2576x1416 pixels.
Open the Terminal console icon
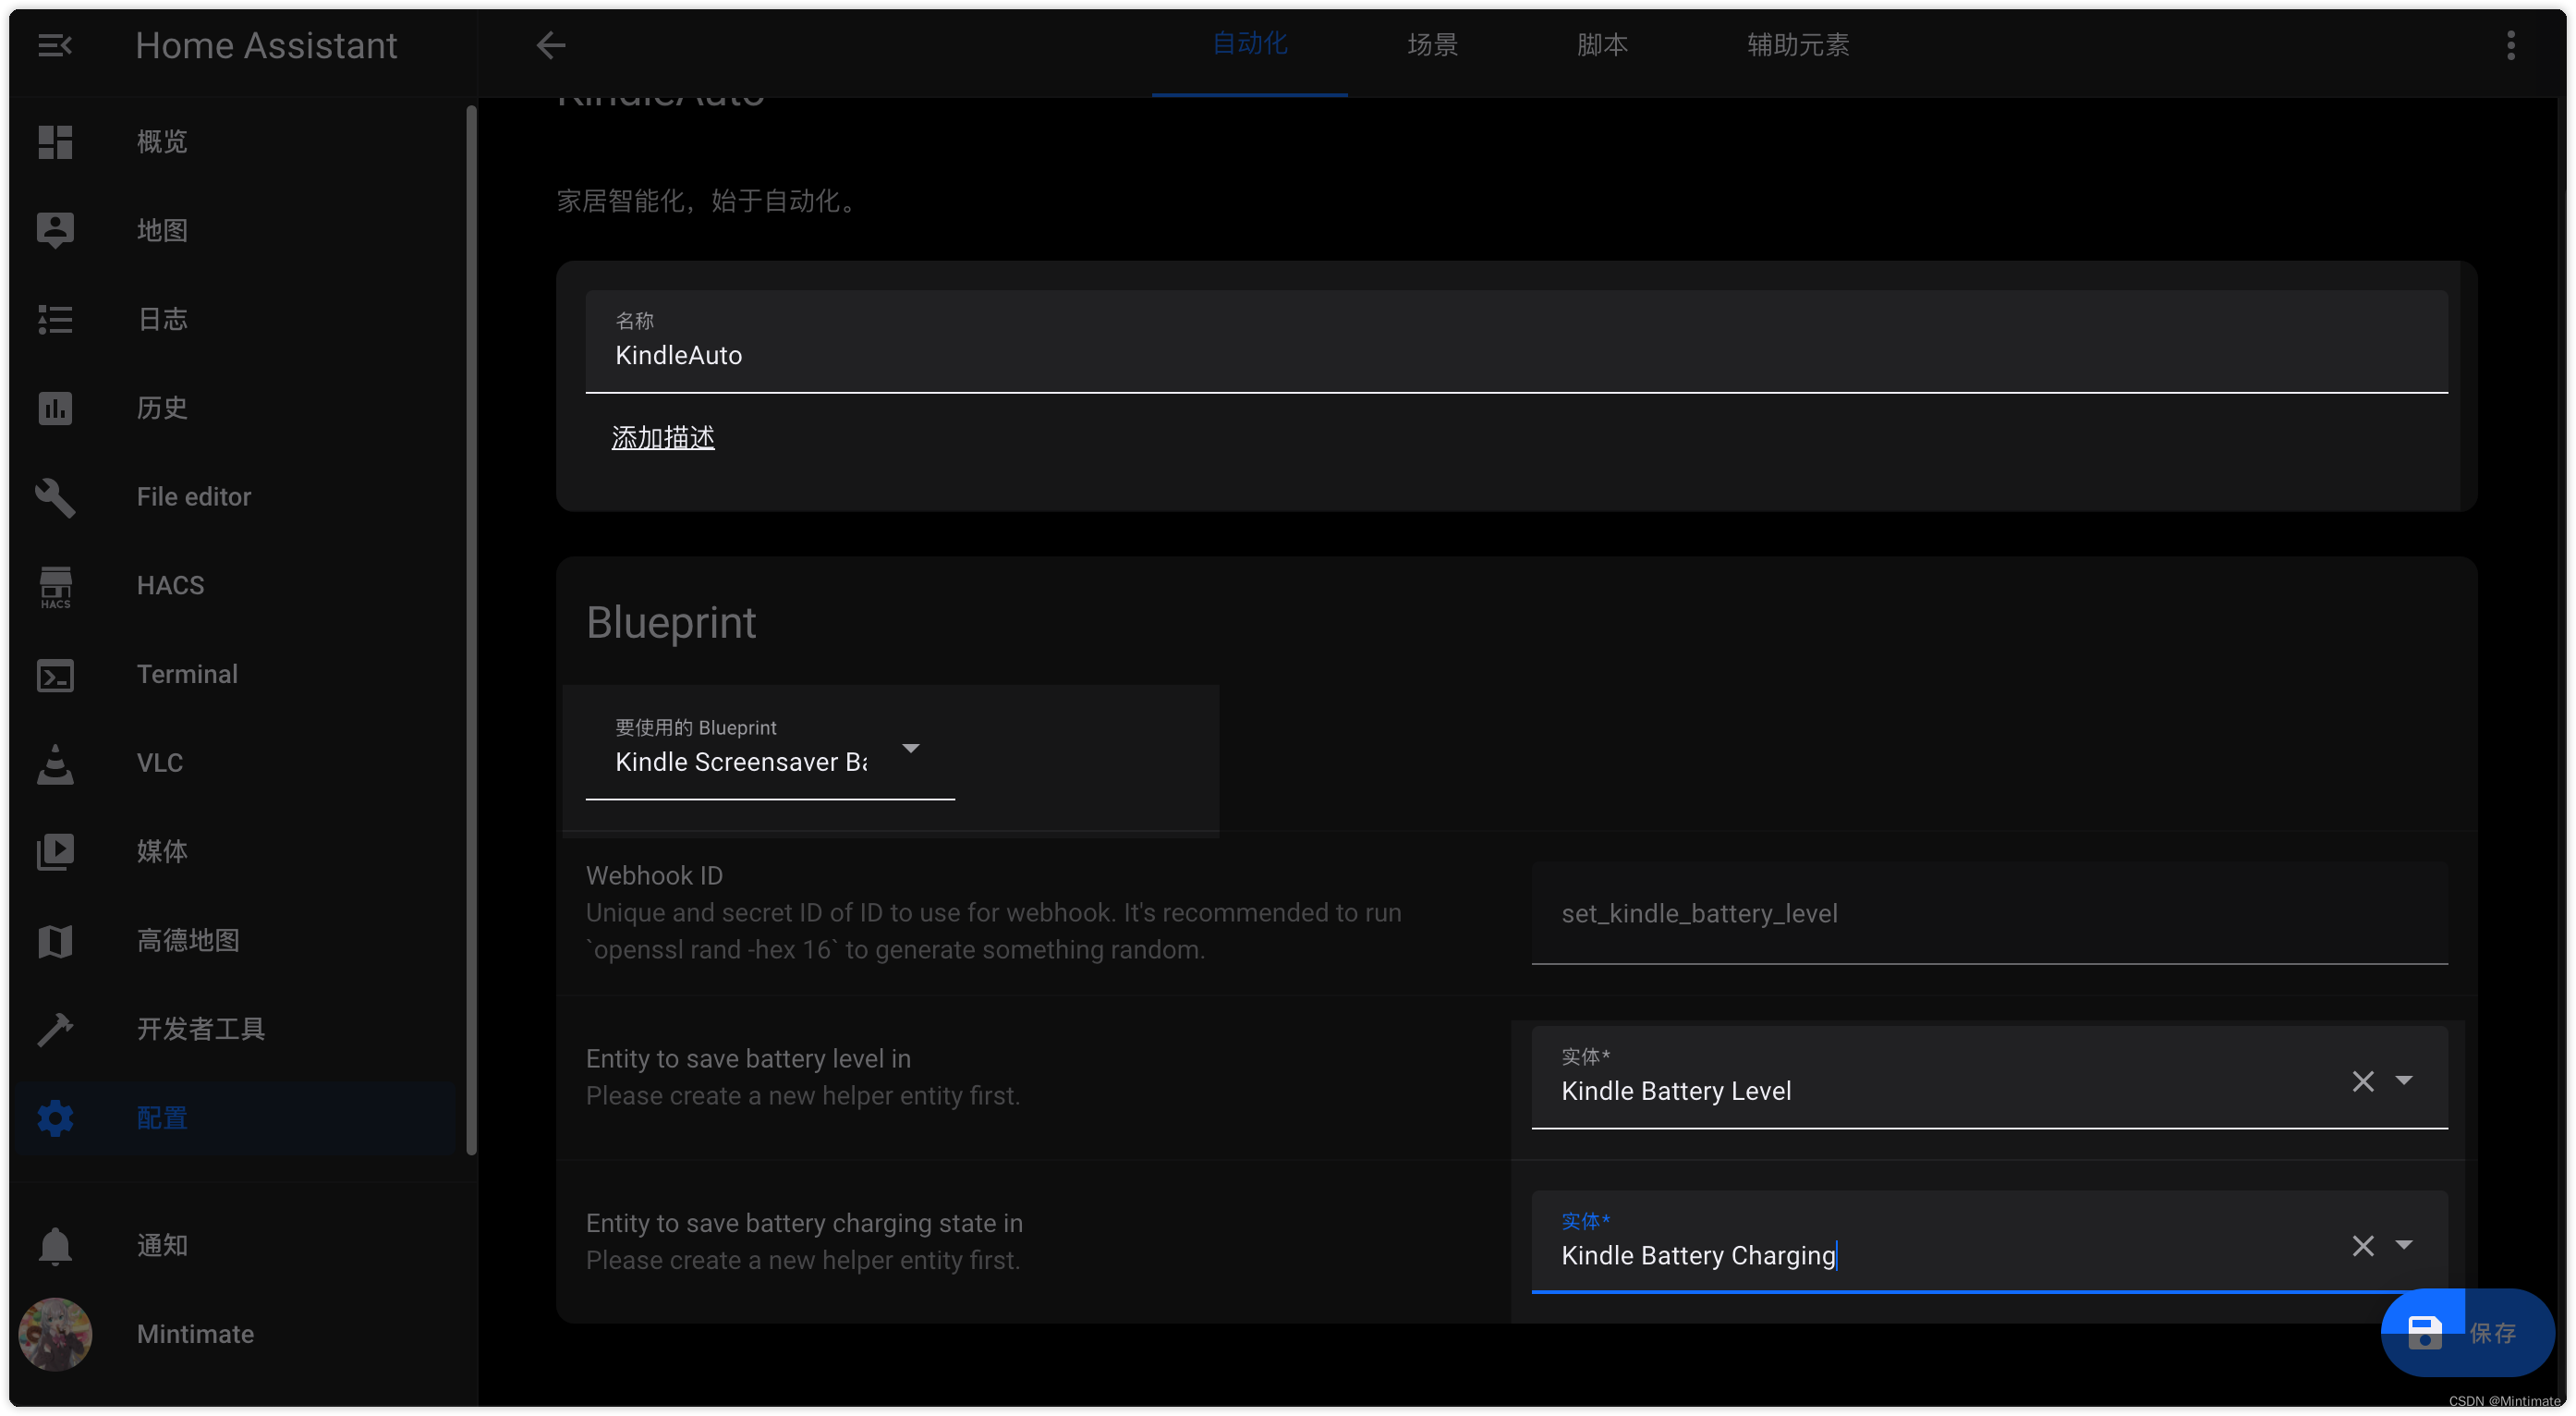coord(55,674)
